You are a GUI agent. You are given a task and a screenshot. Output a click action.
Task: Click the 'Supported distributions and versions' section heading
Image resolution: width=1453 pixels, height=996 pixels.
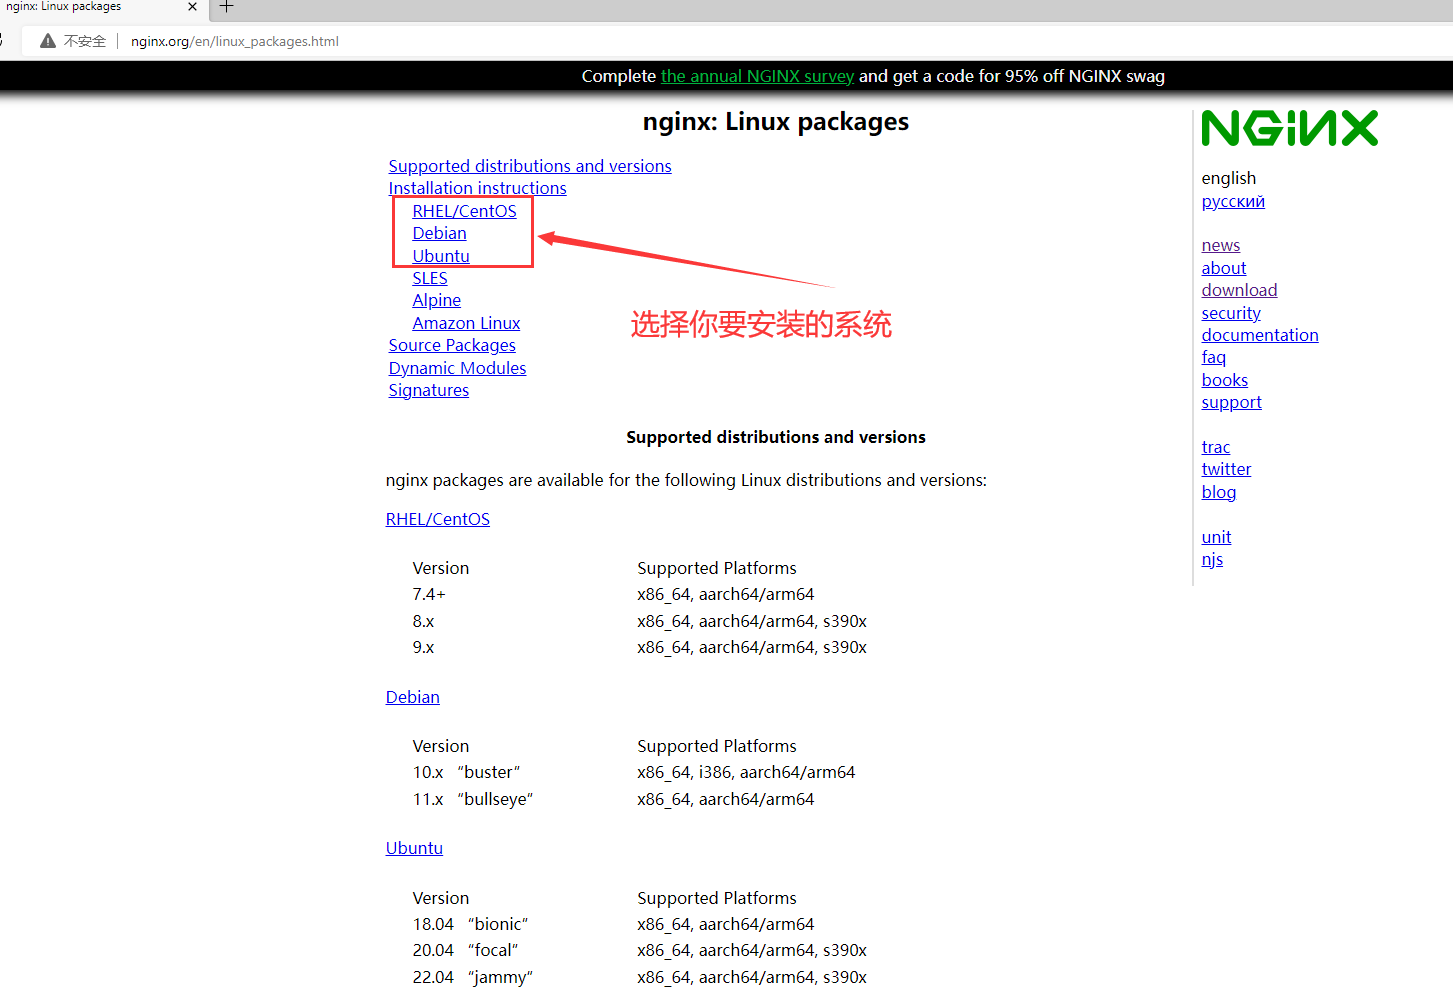click(x=776, y=437)
